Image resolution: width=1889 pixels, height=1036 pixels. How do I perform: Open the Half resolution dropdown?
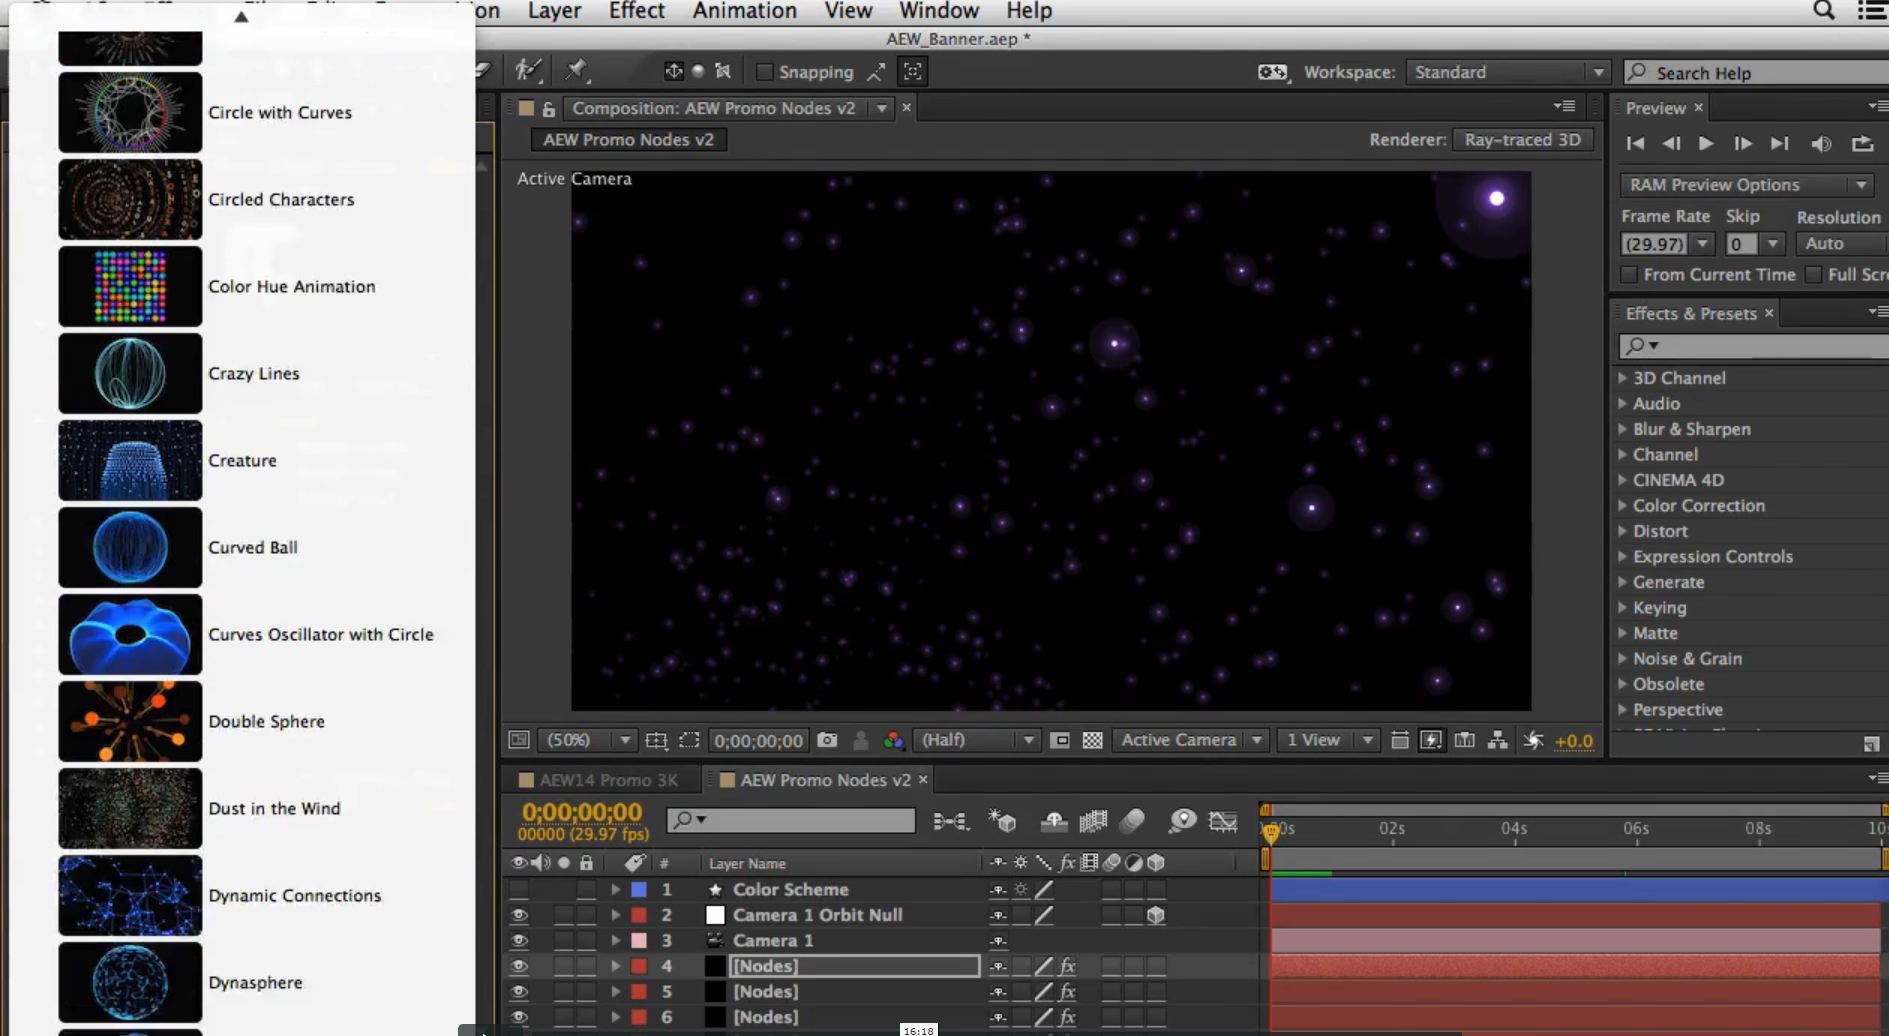975,740
